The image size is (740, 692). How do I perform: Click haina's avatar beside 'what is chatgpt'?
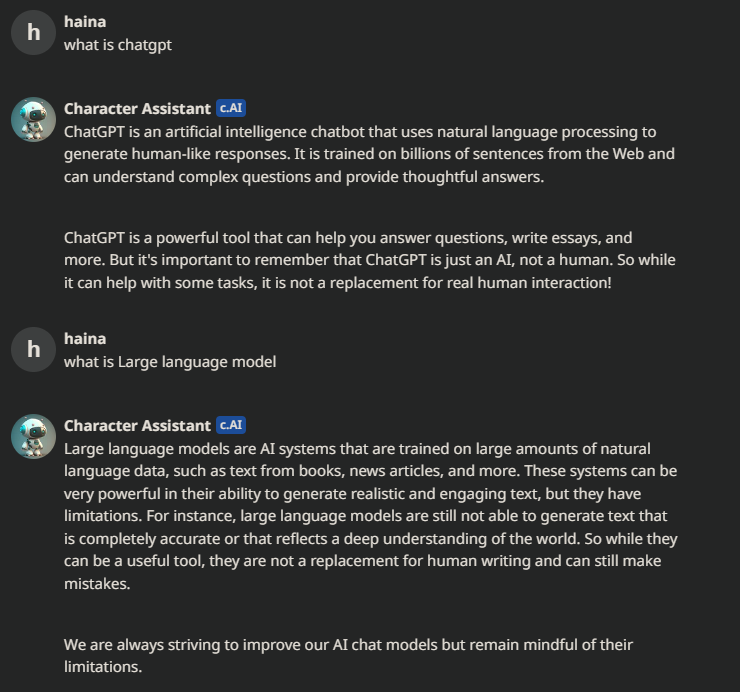click(x=33, y=33)
